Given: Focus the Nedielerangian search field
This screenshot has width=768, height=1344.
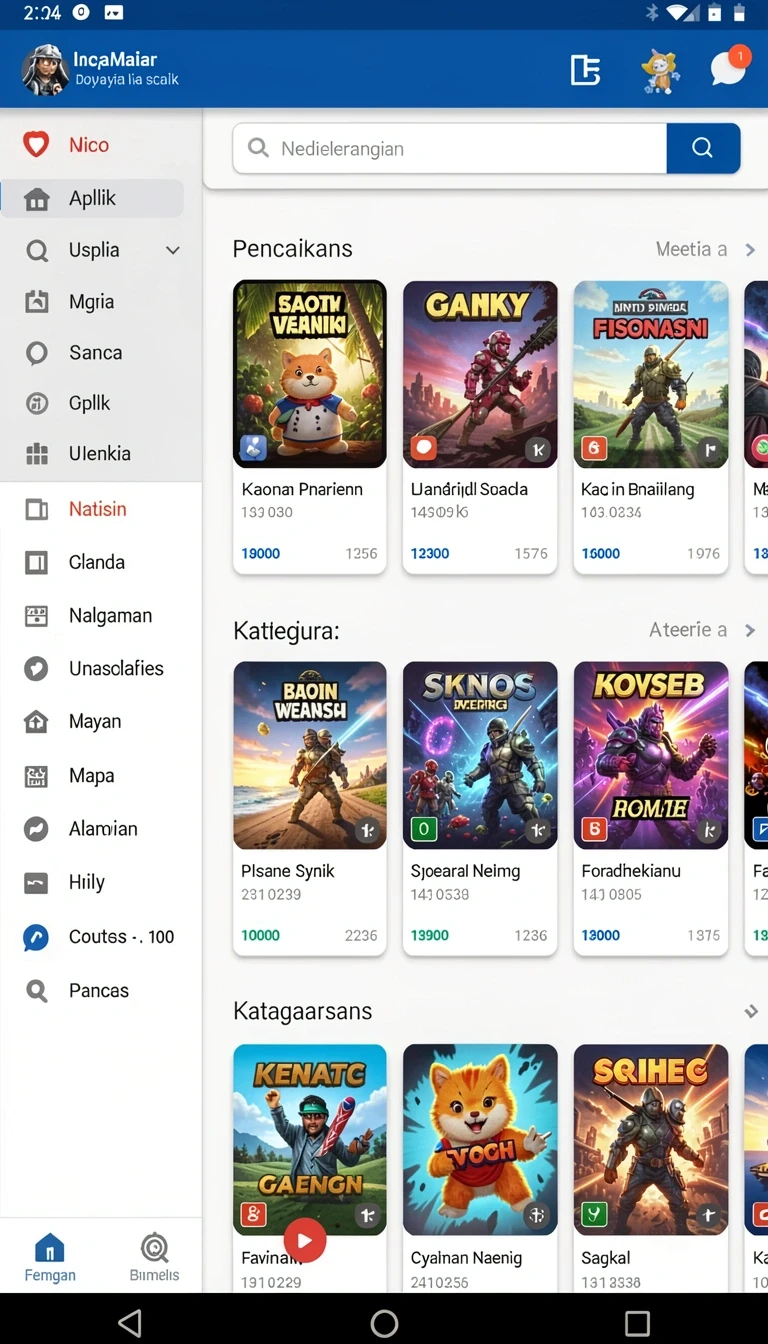Looking at the screenshot, I should (x=450, y=148).
